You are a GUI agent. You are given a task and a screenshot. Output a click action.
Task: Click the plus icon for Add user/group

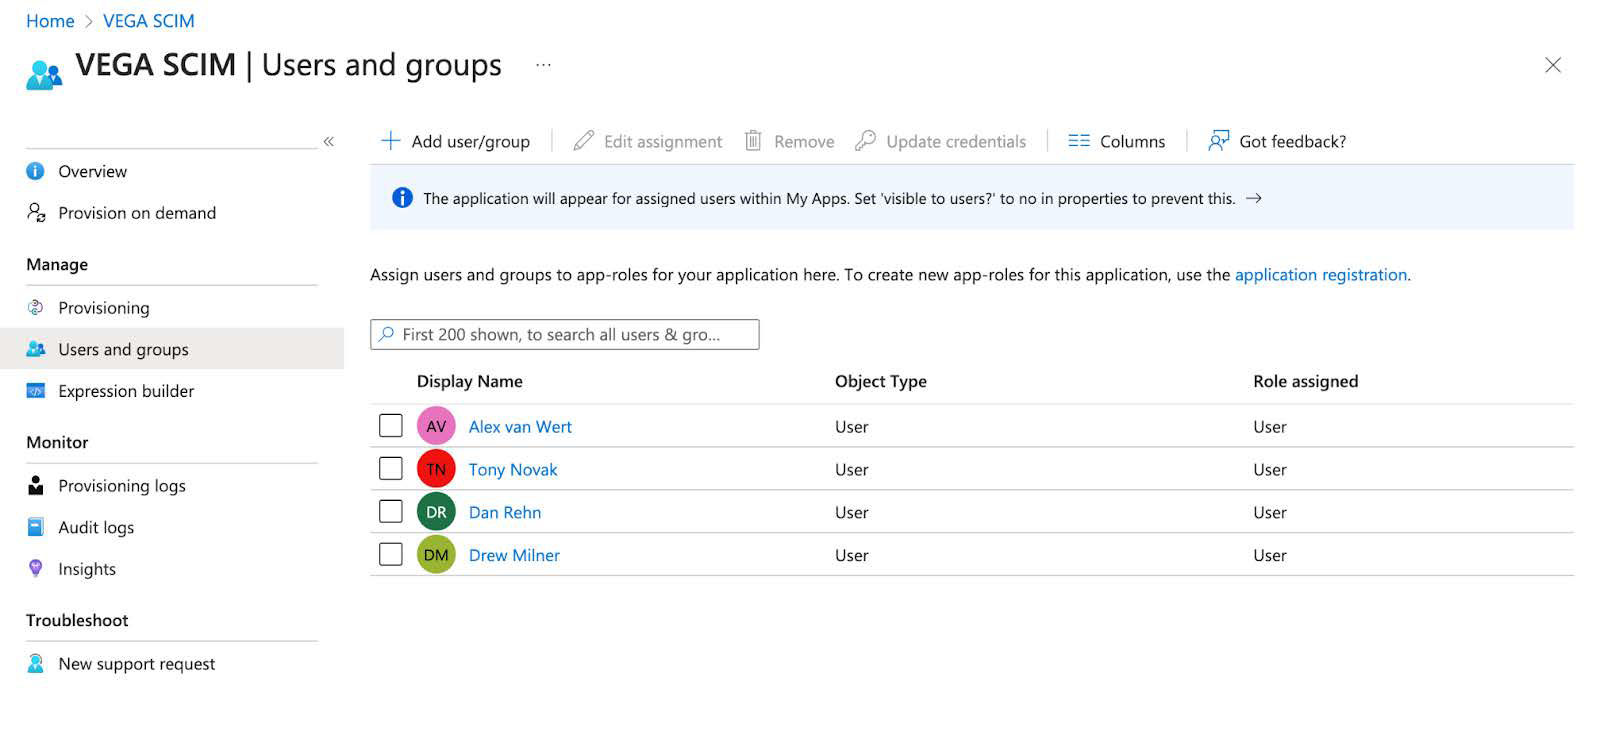(391, 141)
